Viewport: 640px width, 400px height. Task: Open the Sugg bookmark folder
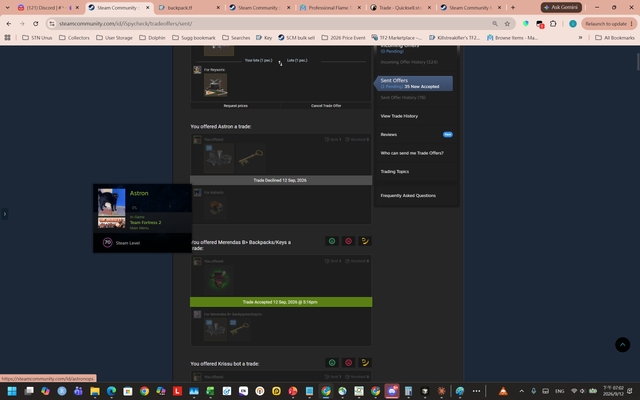click(194, 38)
